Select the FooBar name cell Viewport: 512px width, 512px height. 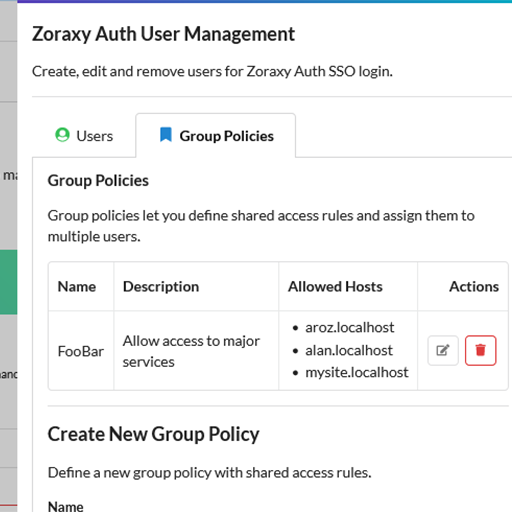(x=81, y=351)
